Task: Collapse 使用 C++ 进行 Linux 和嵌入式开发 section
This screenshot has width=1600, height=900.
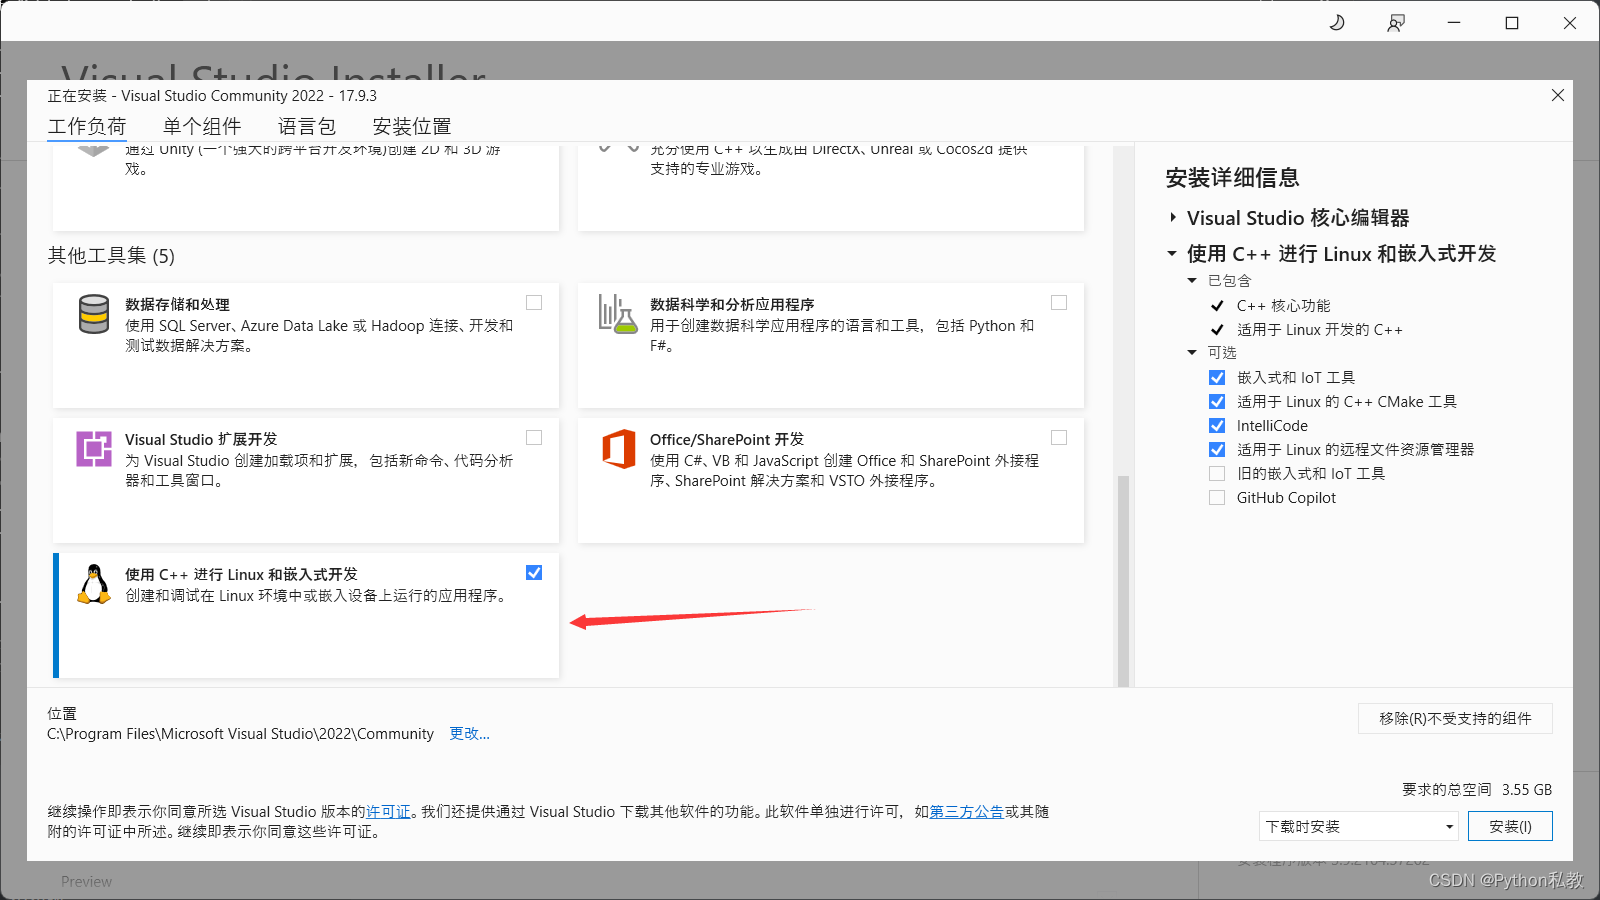Action: tap(1172, 253)
